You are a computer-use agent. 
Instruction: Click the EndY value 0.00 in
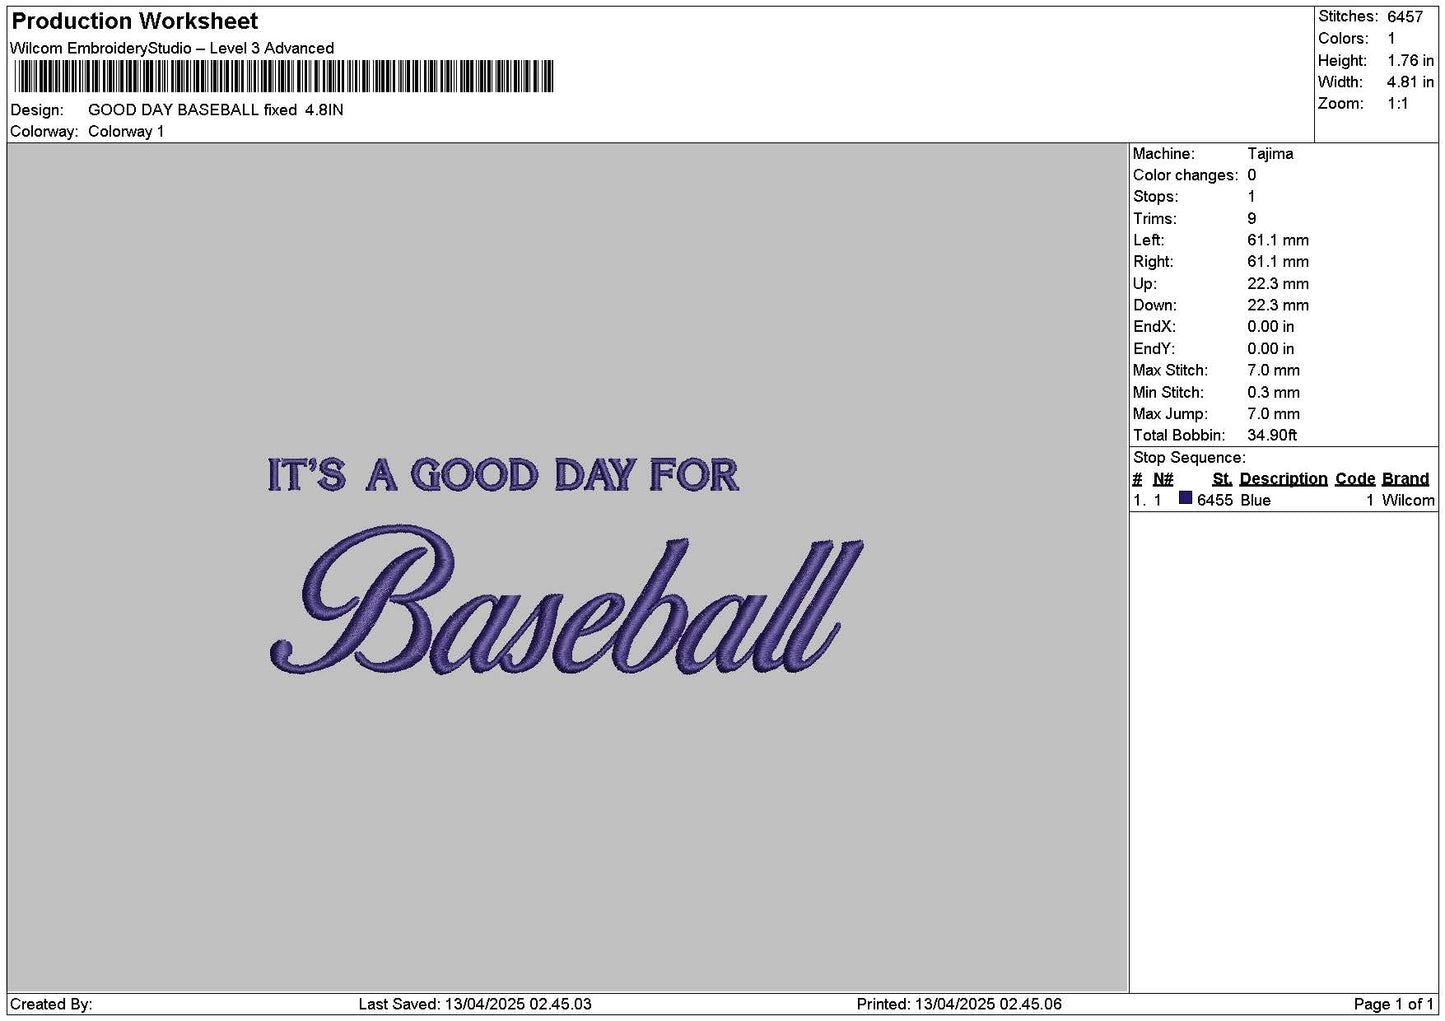1270,349
